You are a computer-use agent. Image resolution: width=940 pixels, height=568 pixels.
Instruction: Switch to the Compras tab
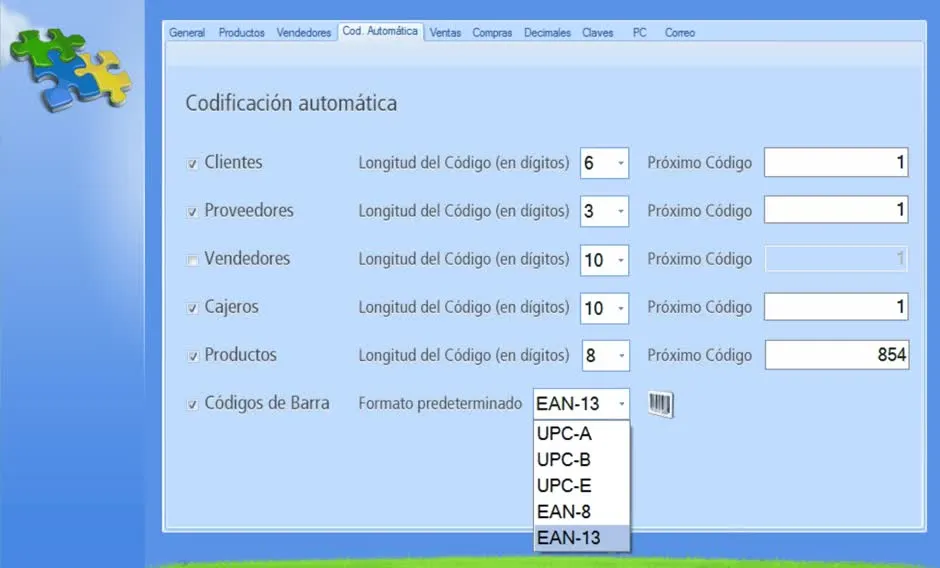(492, 33)
